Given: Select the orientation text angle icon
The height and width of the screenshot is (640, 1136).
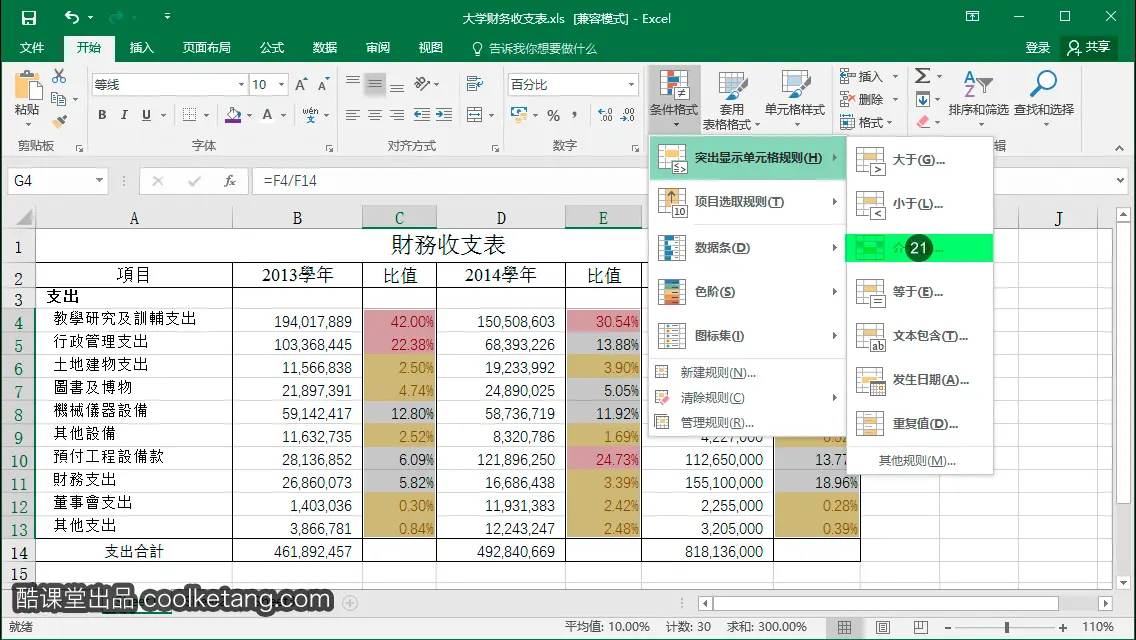Looking at the screenshot, I should tap(422, 84).
